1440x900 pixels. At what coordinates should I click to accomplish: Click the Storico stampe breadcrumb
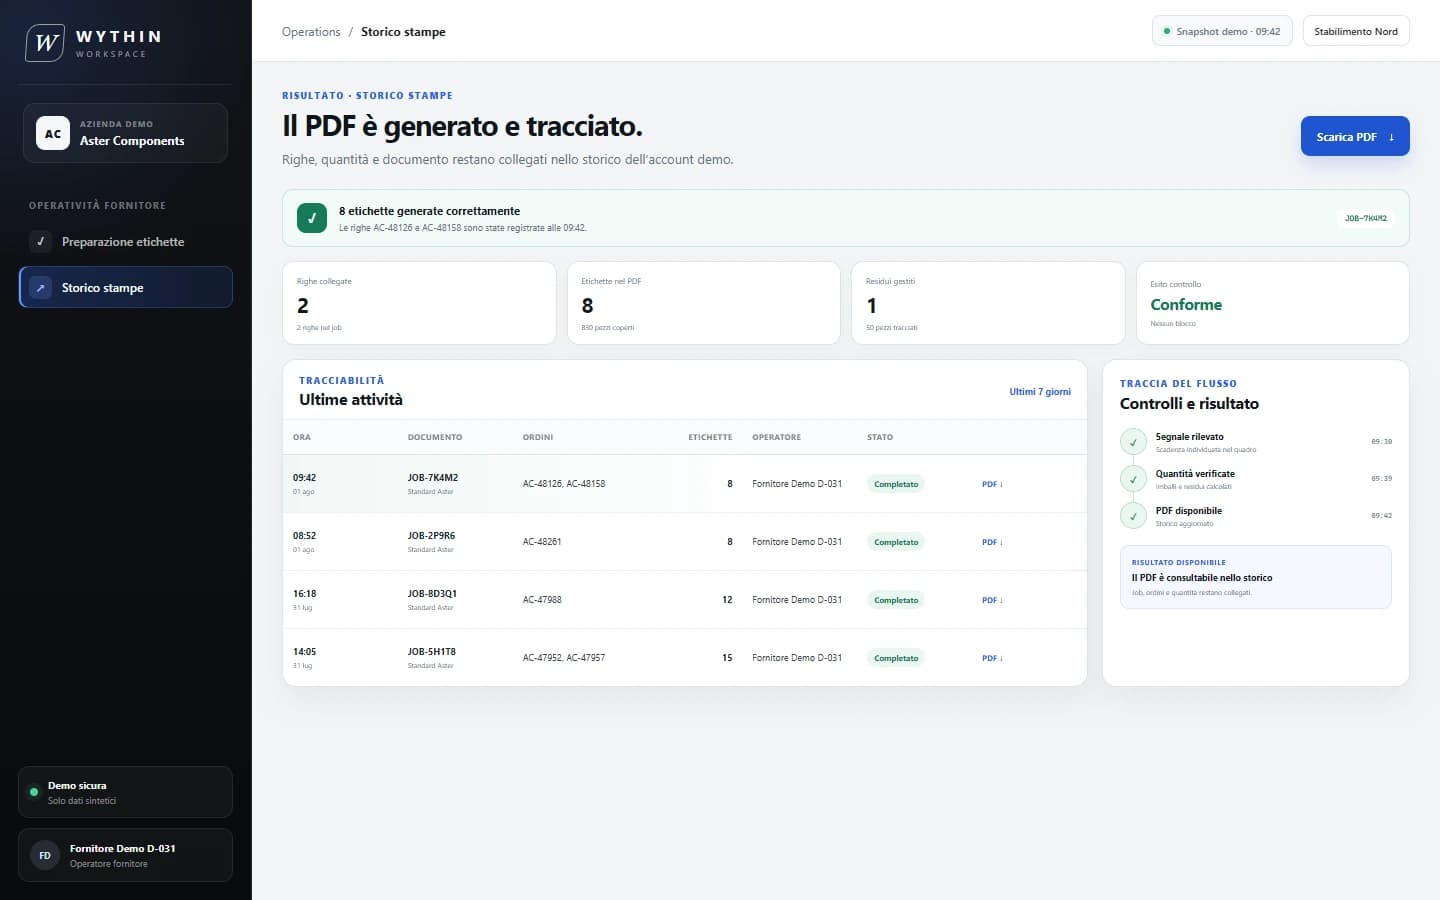pos(403,32)
